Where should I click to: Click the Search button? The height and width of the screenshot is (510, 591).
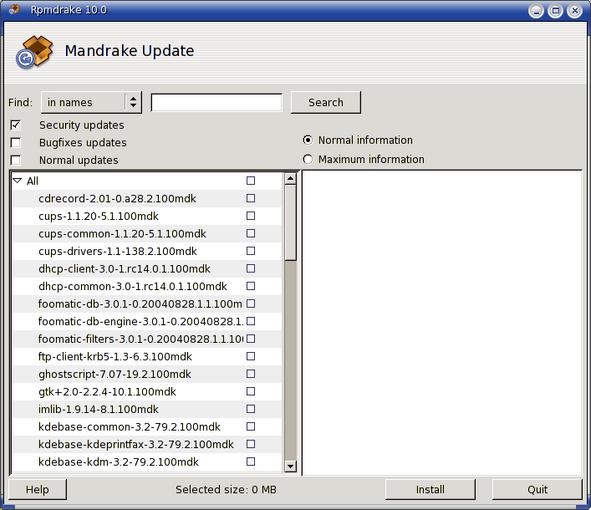pos(326,102)
